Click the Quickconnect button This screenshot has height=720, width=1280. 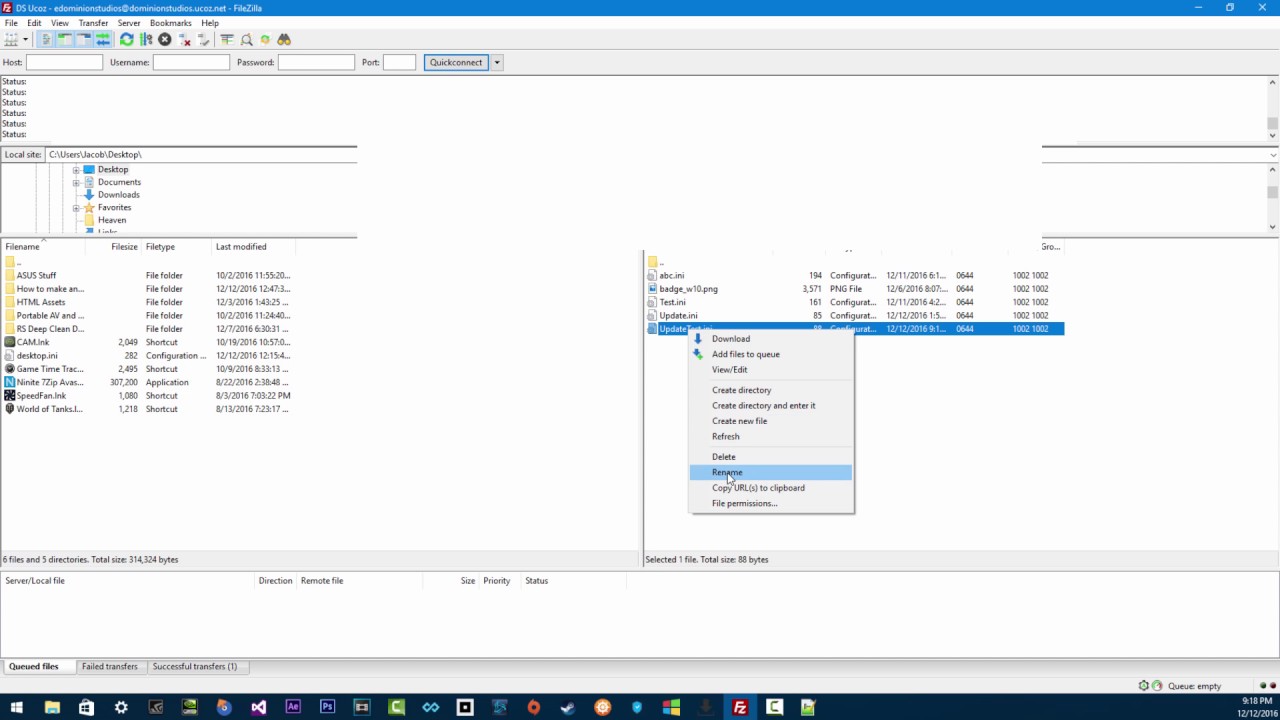(x=456, y=62)
